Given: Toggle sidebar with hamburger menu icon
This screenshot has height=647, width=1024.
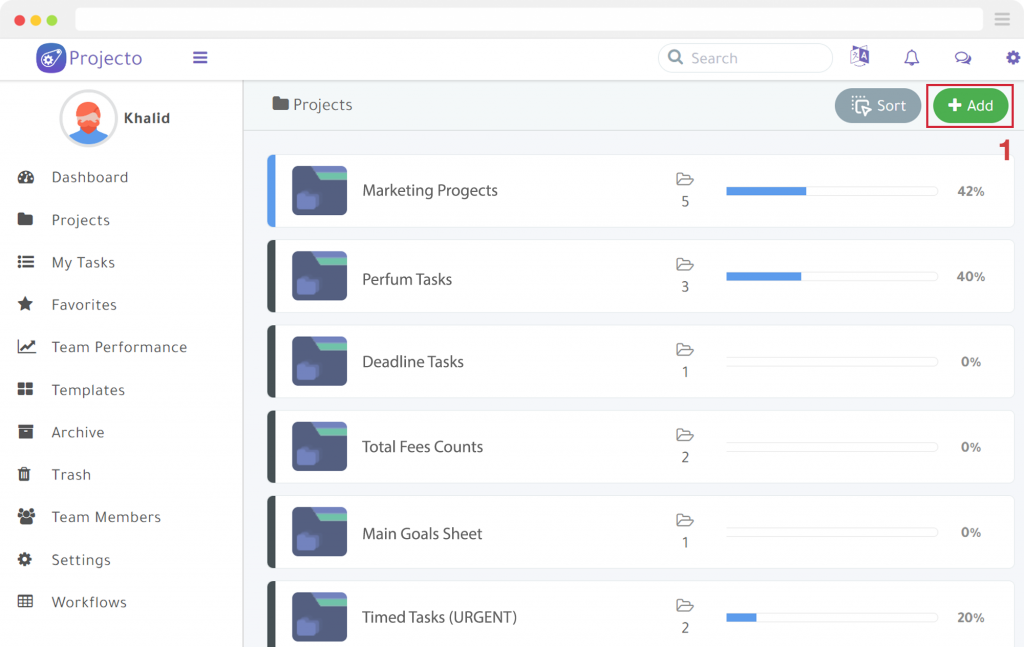Looking at the screenshot, I should [x=200, y=58].
